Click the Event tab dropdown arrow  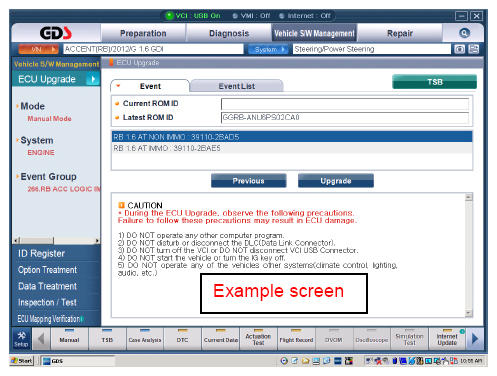[118, 86]
